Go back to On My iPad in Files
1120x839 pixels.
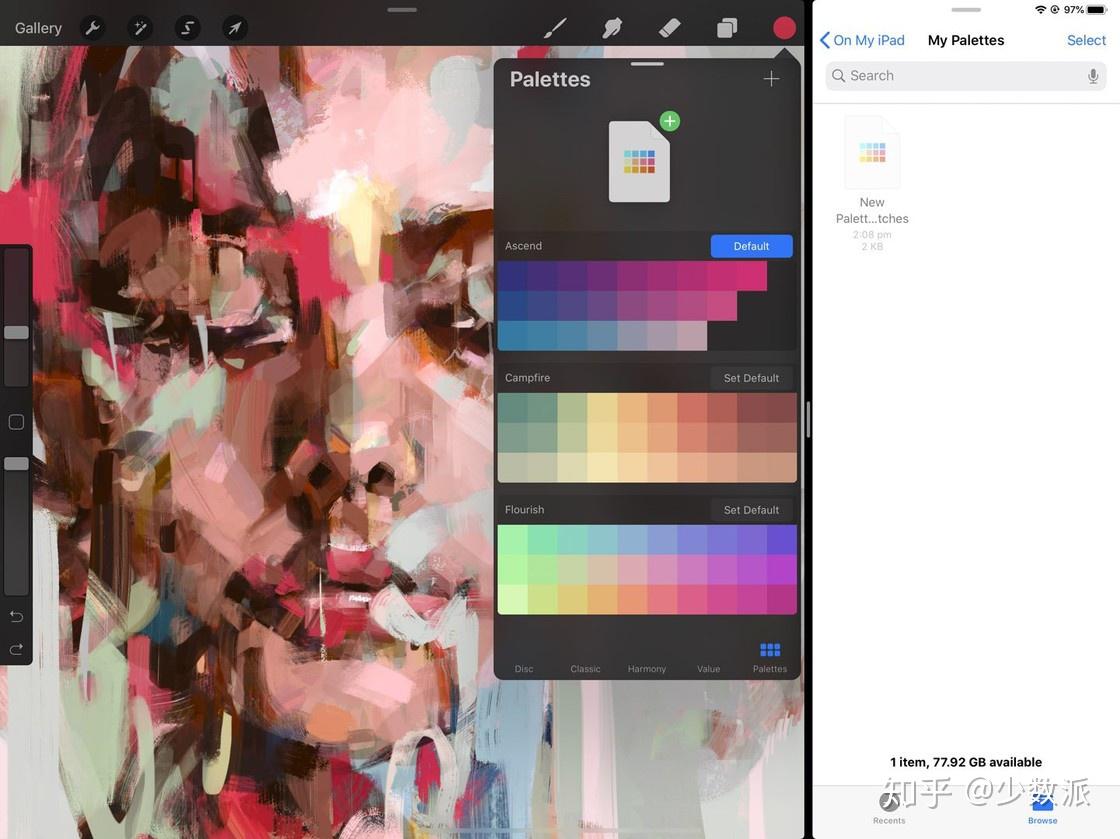point(862,40)
